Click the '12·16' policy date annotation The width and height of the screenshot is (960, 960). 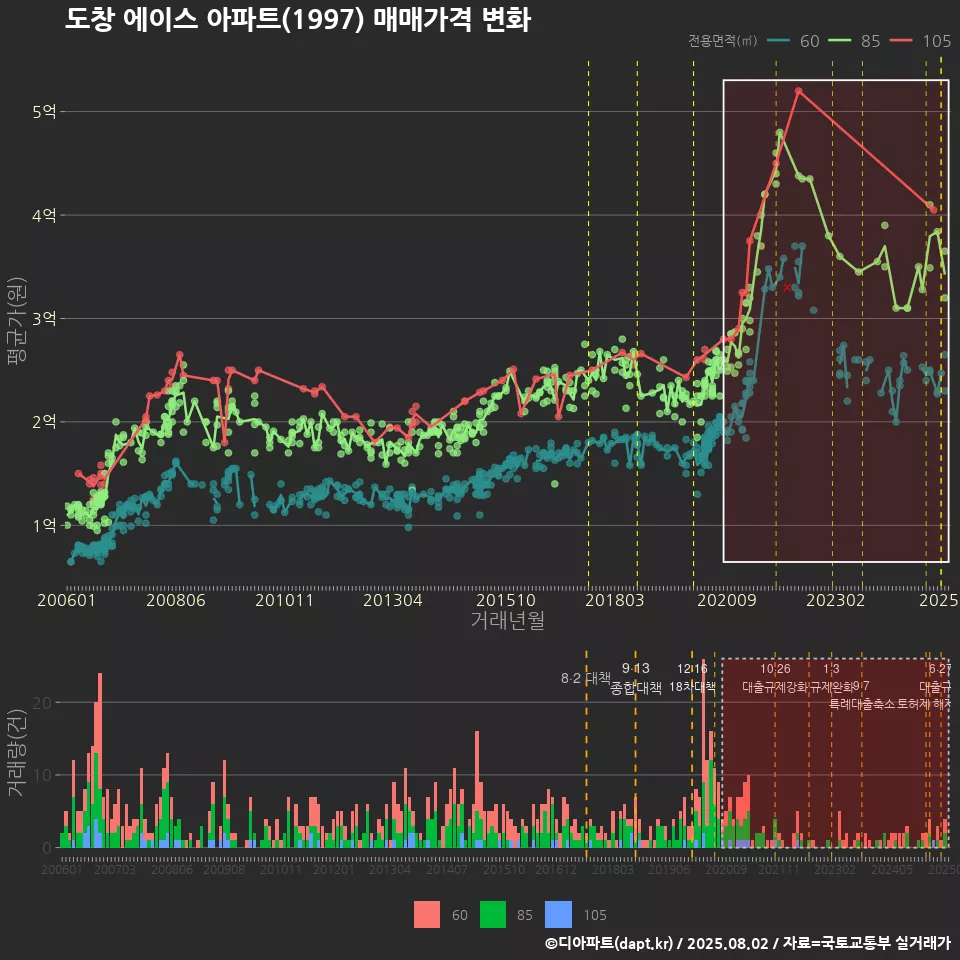692,668
